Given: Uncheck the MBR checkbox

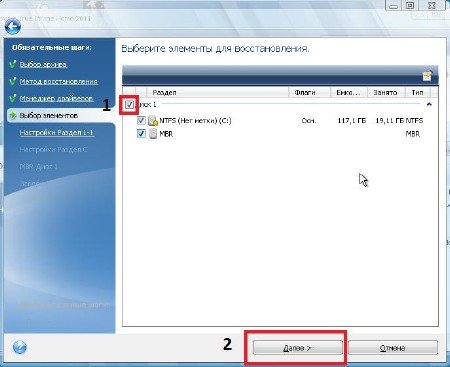Looking at the screenshot, I should pyautogui.click(x=141, y=133).
